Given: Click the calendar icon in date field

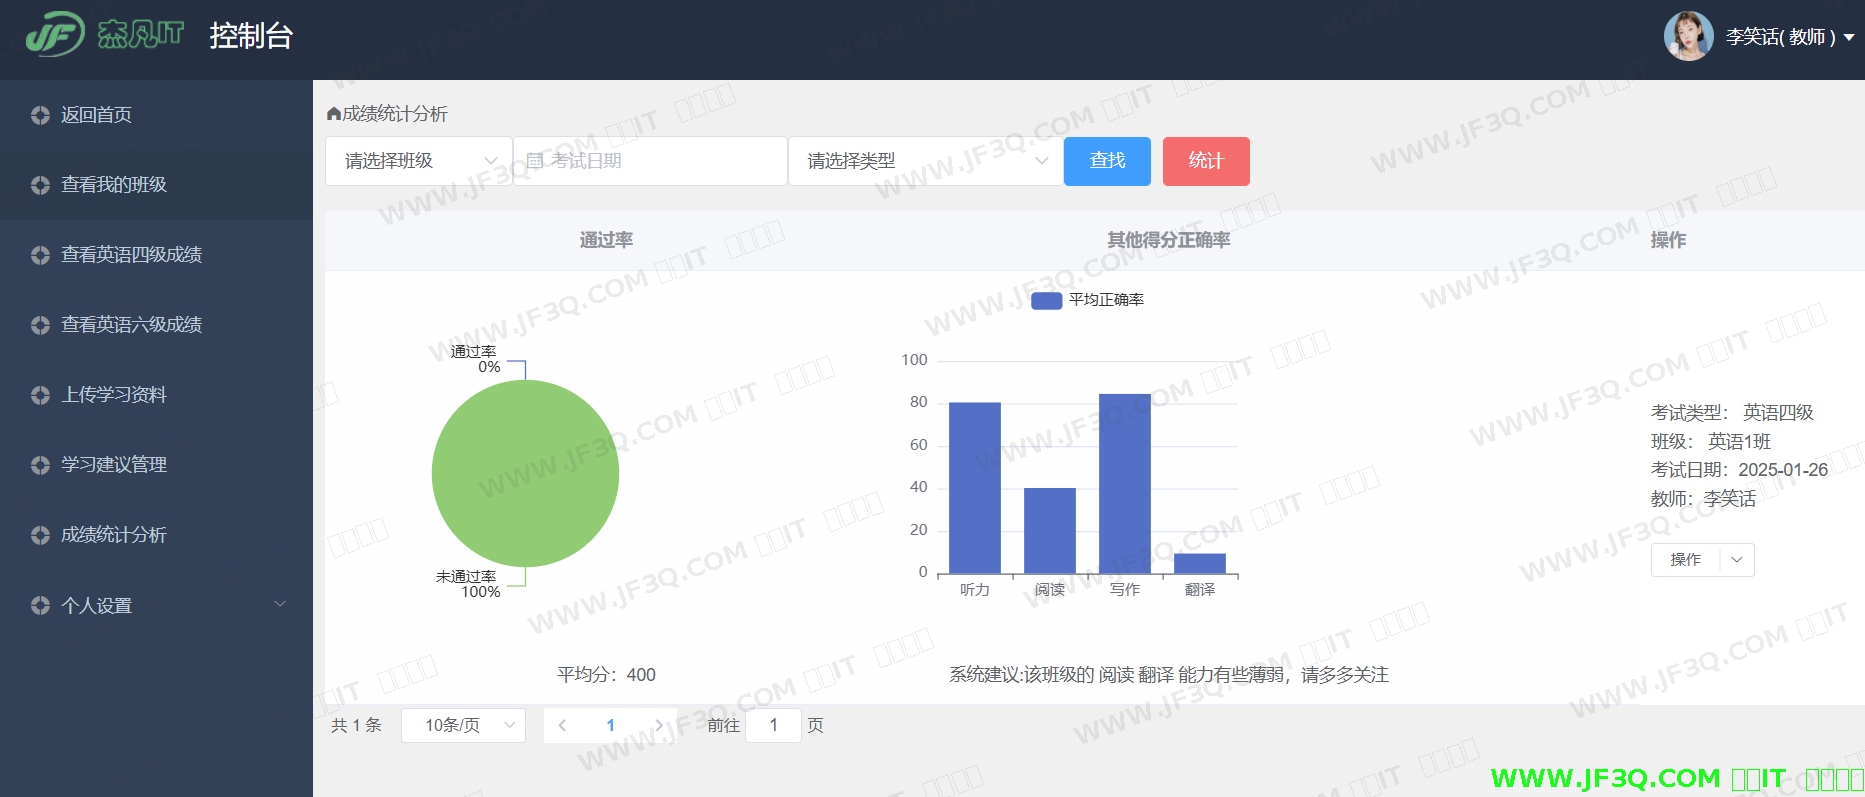Looking at the screenshot, I should [535, 161].
